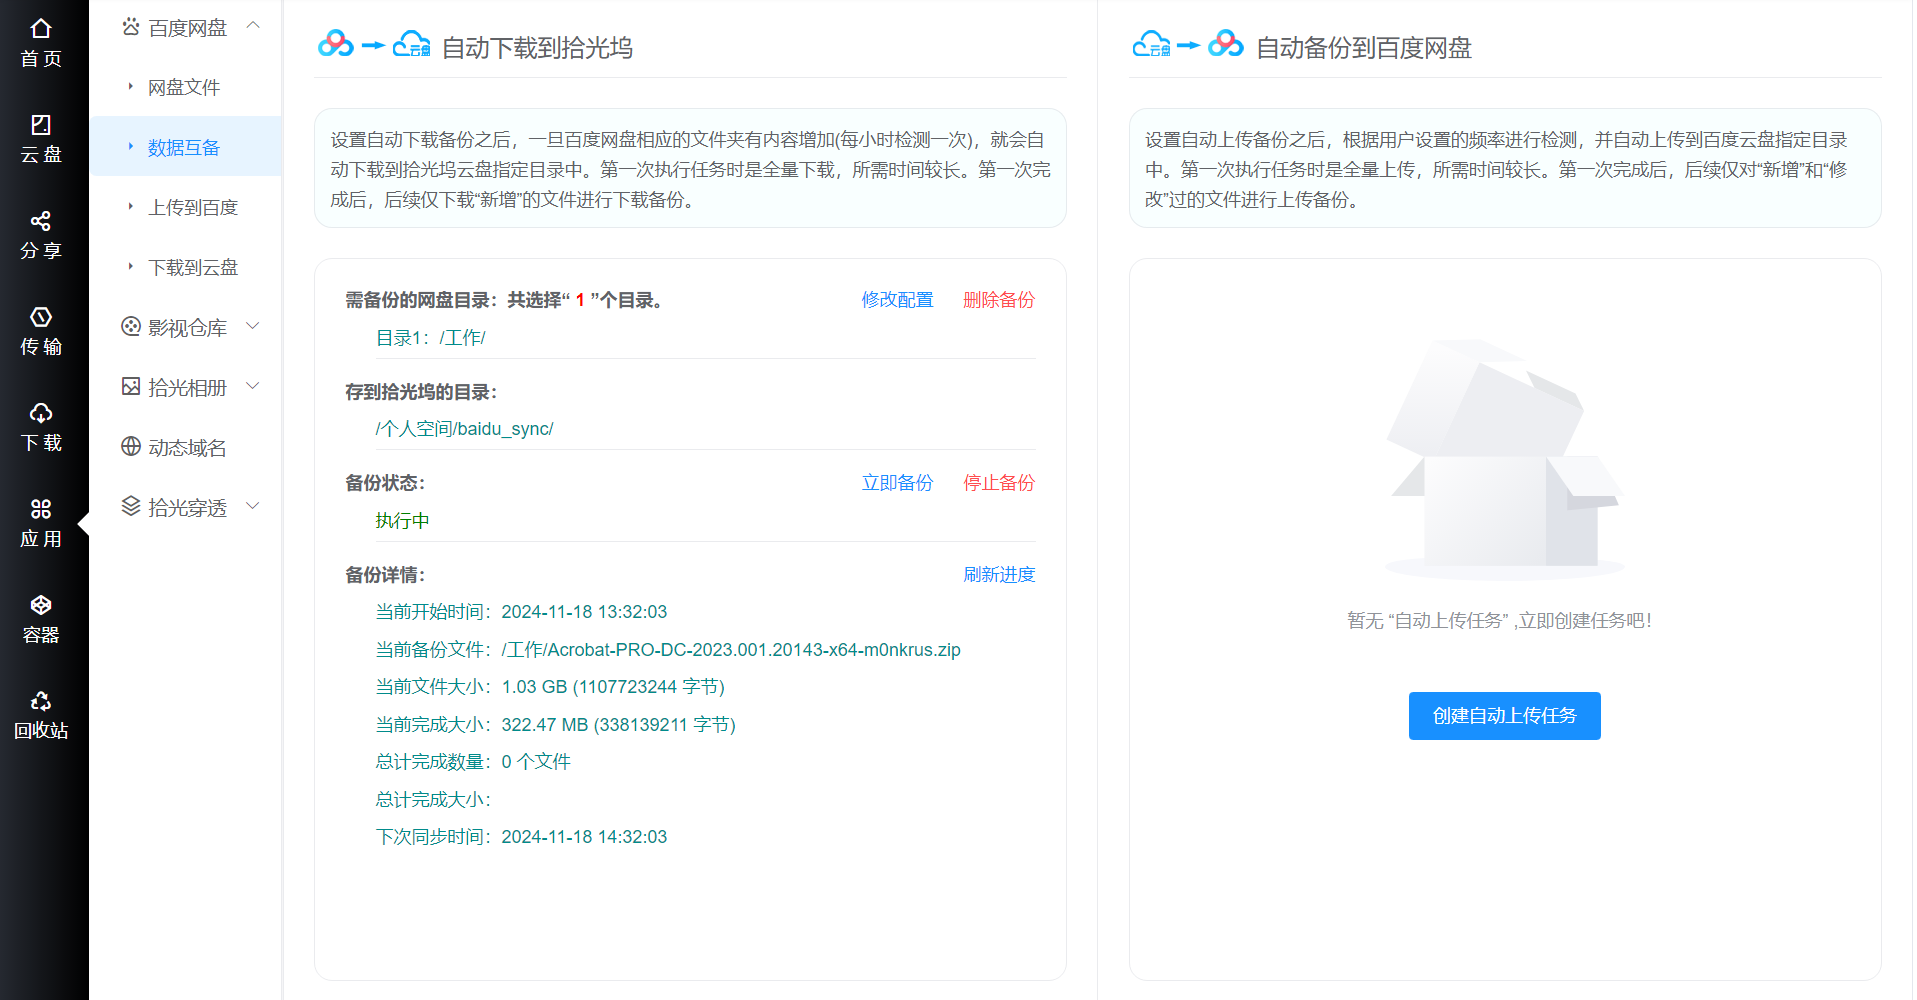Collapse the 百度网盘 menu chevron

point(253,26)
